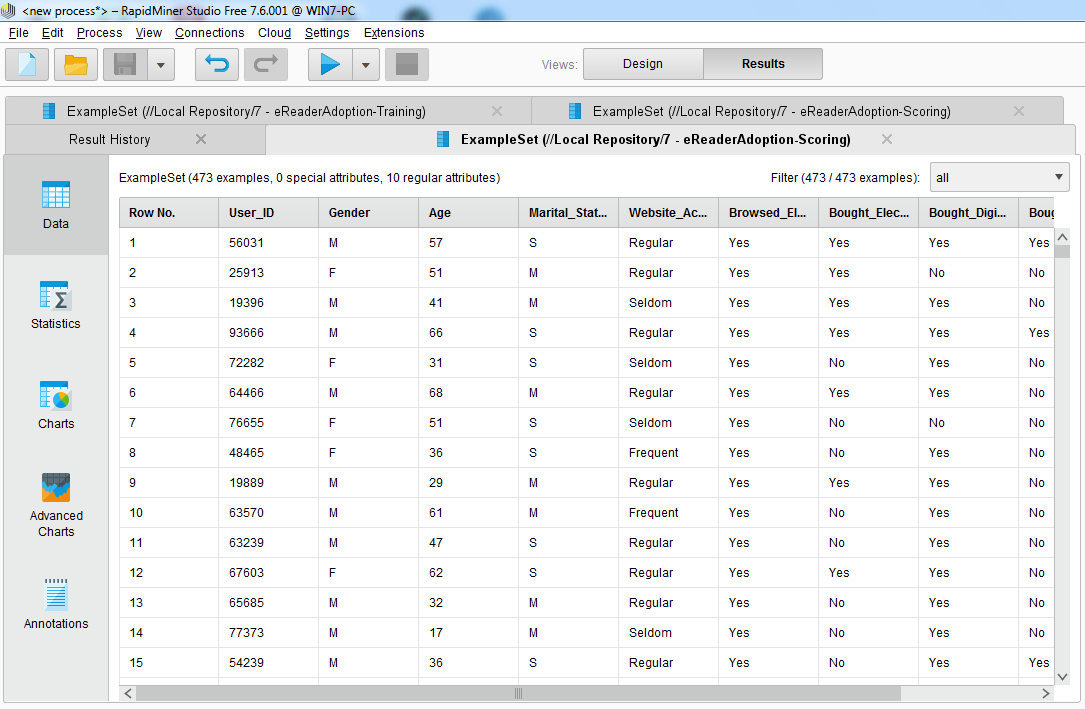
Task: Open the Advanced Charts view
Action: click(56, 505)
